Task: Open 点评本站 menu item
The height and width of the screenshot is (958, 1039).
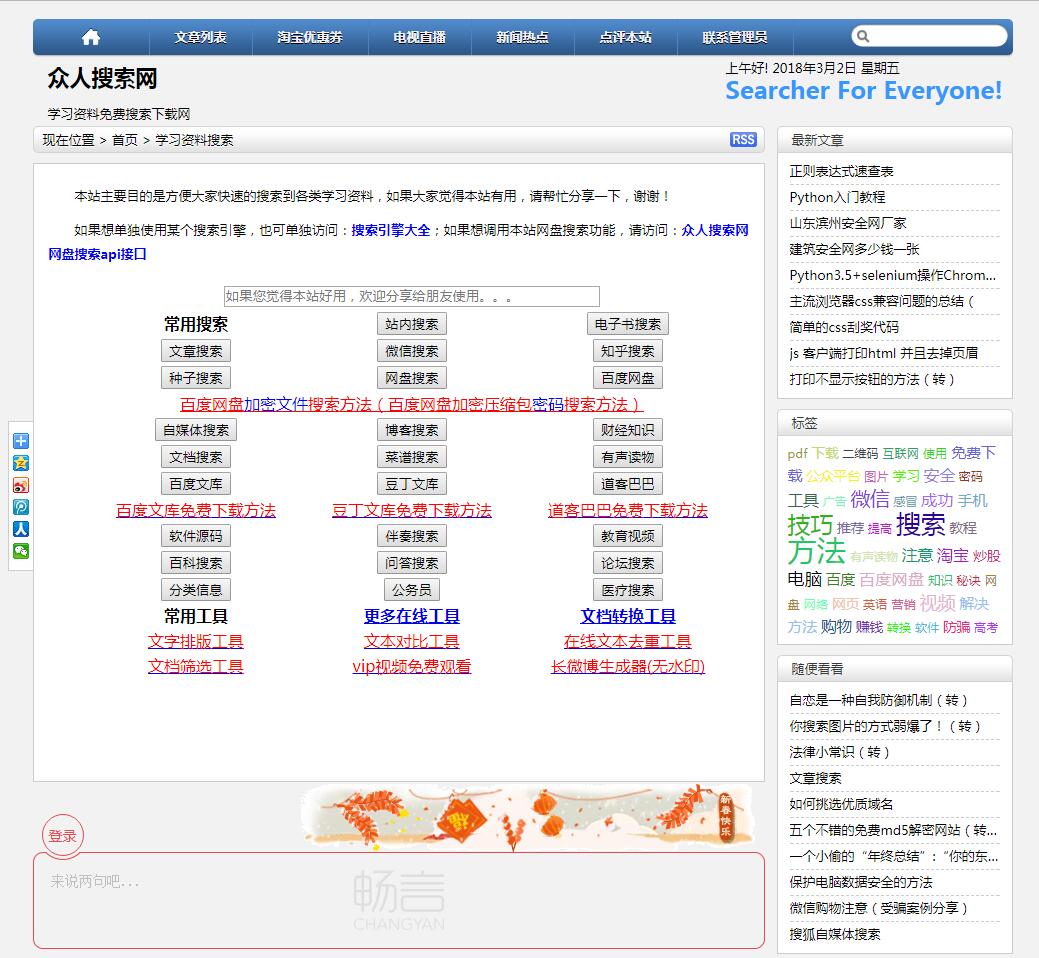Action: point(626,37)
